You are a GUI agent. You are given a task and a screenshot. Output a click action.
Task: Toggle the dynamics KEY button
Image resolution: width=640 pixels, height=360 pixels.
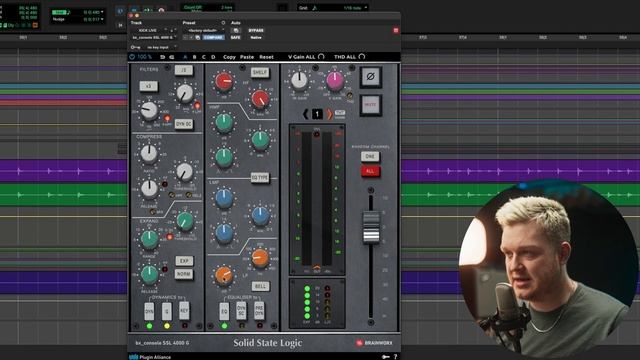184,311
